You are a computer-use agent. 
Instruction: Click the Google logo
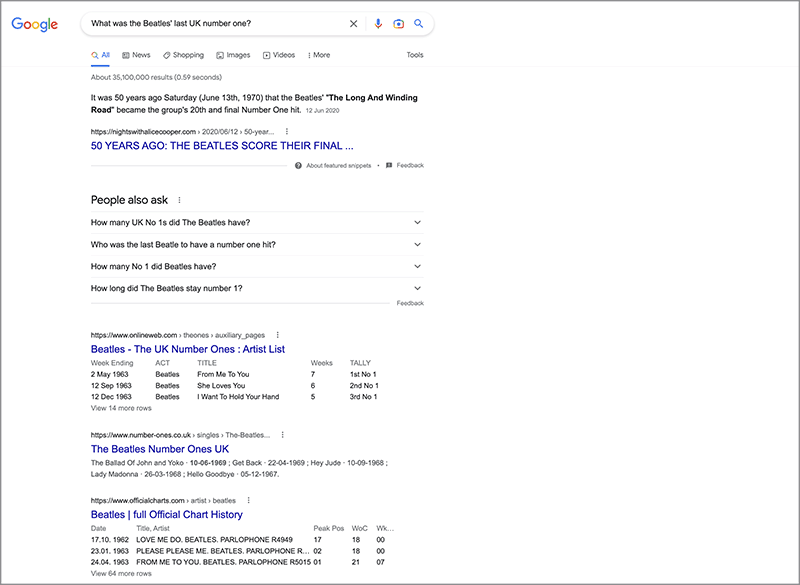pyautogui.click(x=35, y=24)
